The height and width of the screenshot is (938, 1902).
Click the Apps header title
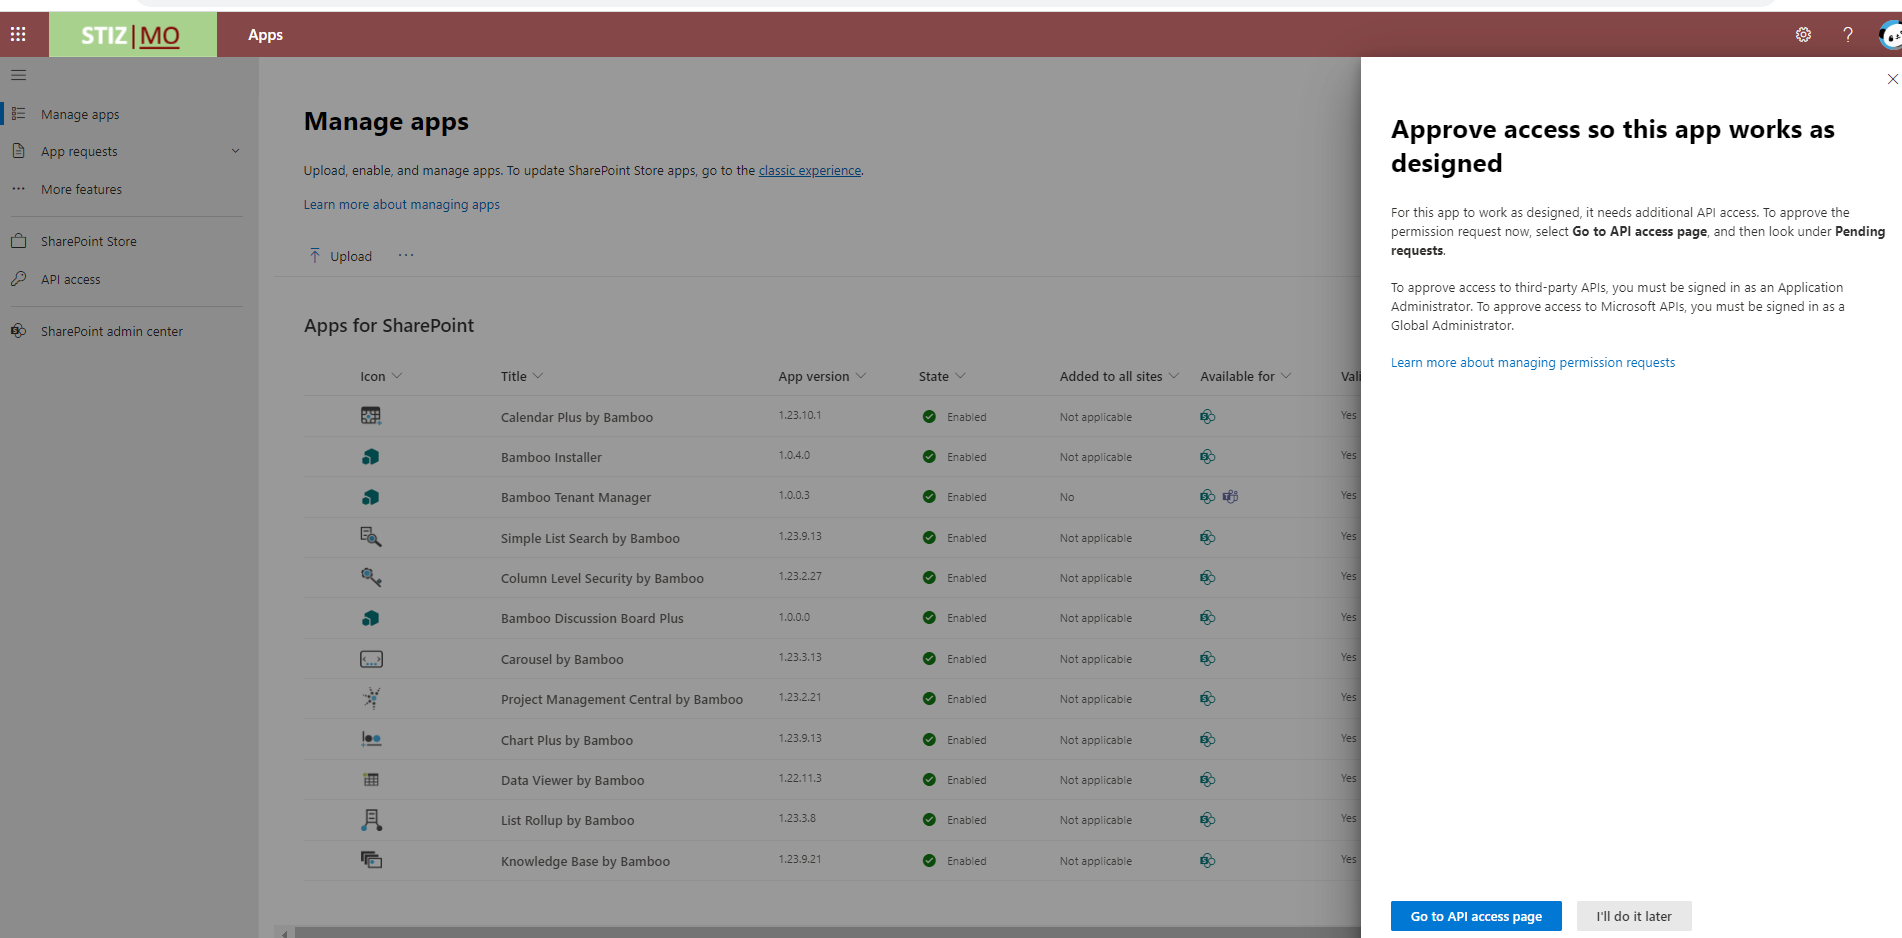point(266,35)
